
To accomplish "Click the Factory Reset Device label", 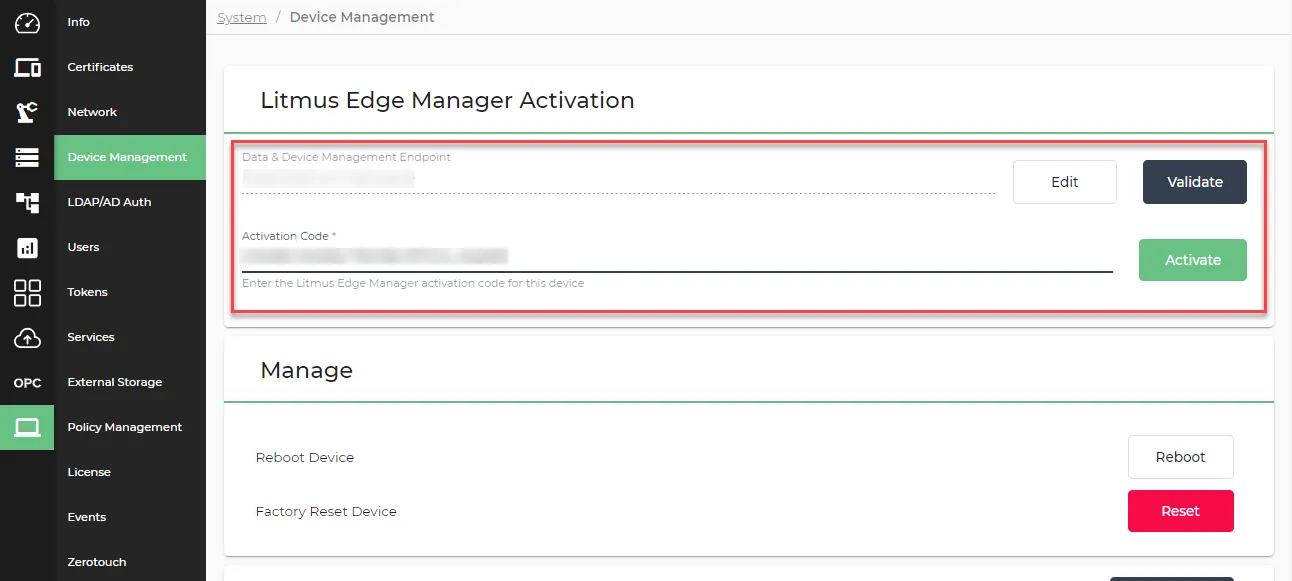I will 326,511.
